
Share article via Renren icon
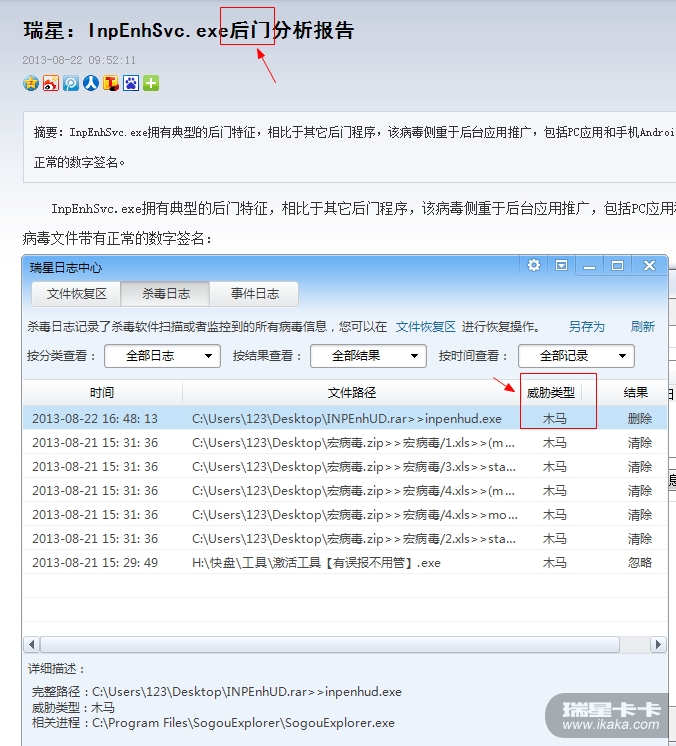pyautogui.click(x=91, y=83)
